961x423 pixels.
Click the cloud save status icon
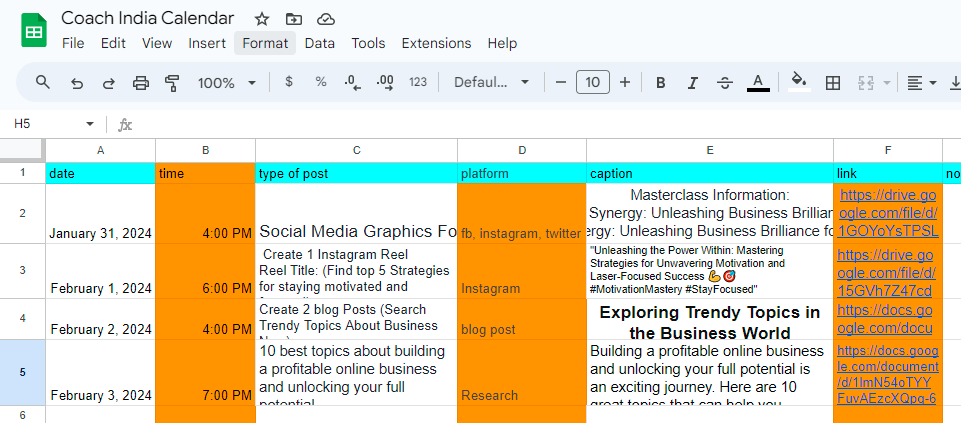(326, 19)
